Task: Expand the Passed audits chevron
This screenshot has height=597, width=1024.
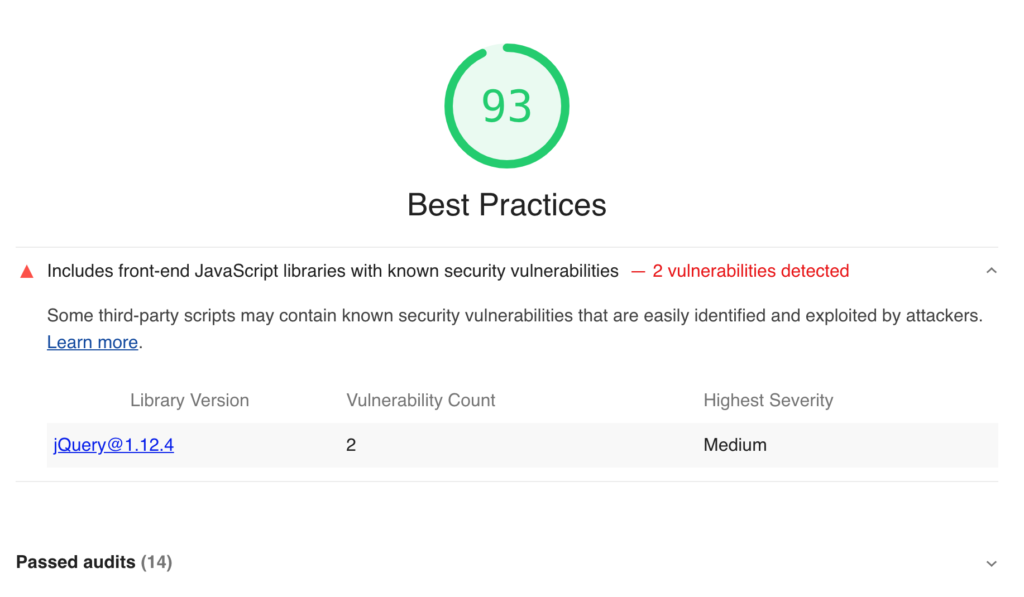Action: (x=991, y=563)
